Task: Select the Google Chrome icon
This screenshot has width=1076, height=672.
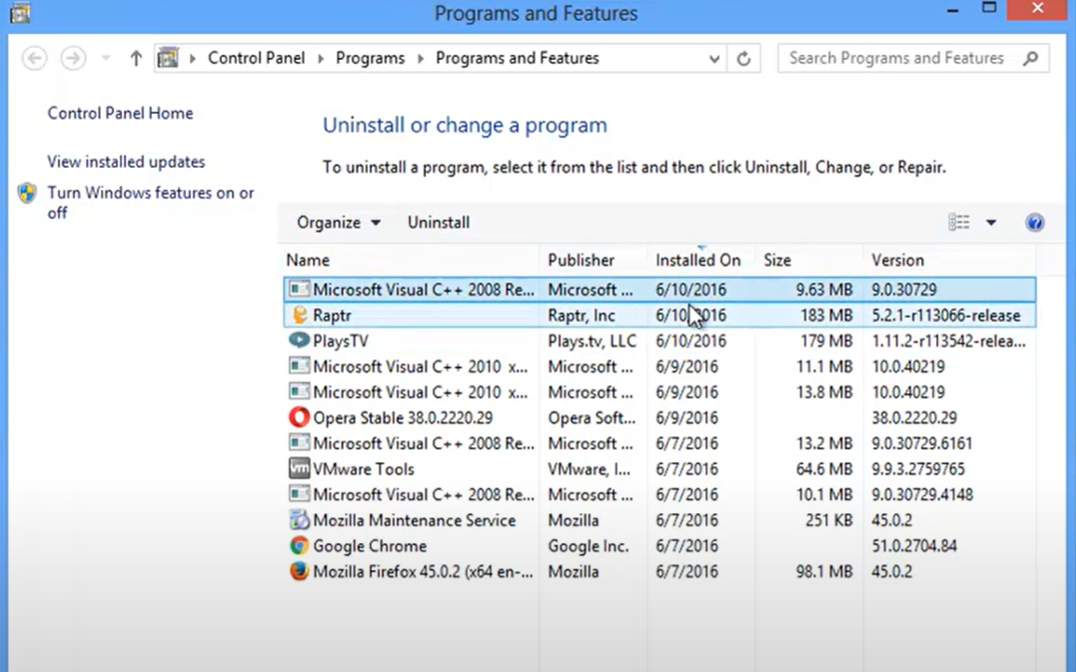Action: pos(299,545)
